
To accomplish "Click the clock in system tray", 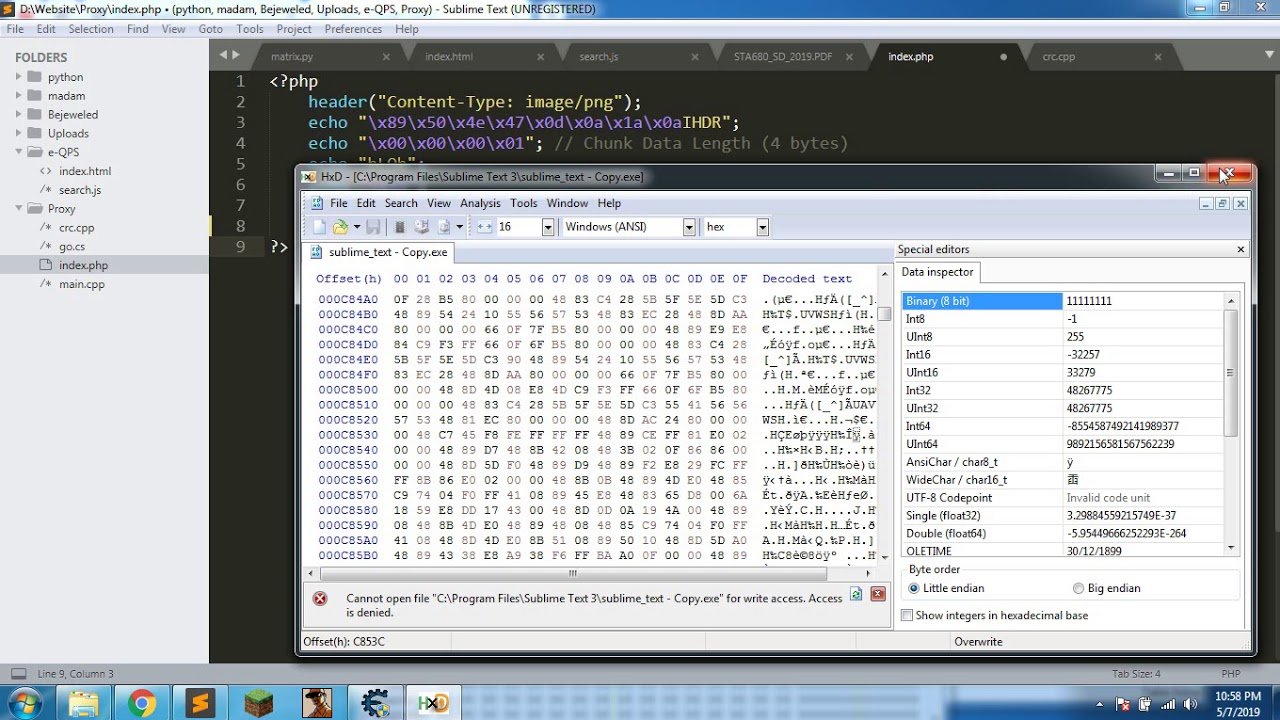I will click(1239, 704).
